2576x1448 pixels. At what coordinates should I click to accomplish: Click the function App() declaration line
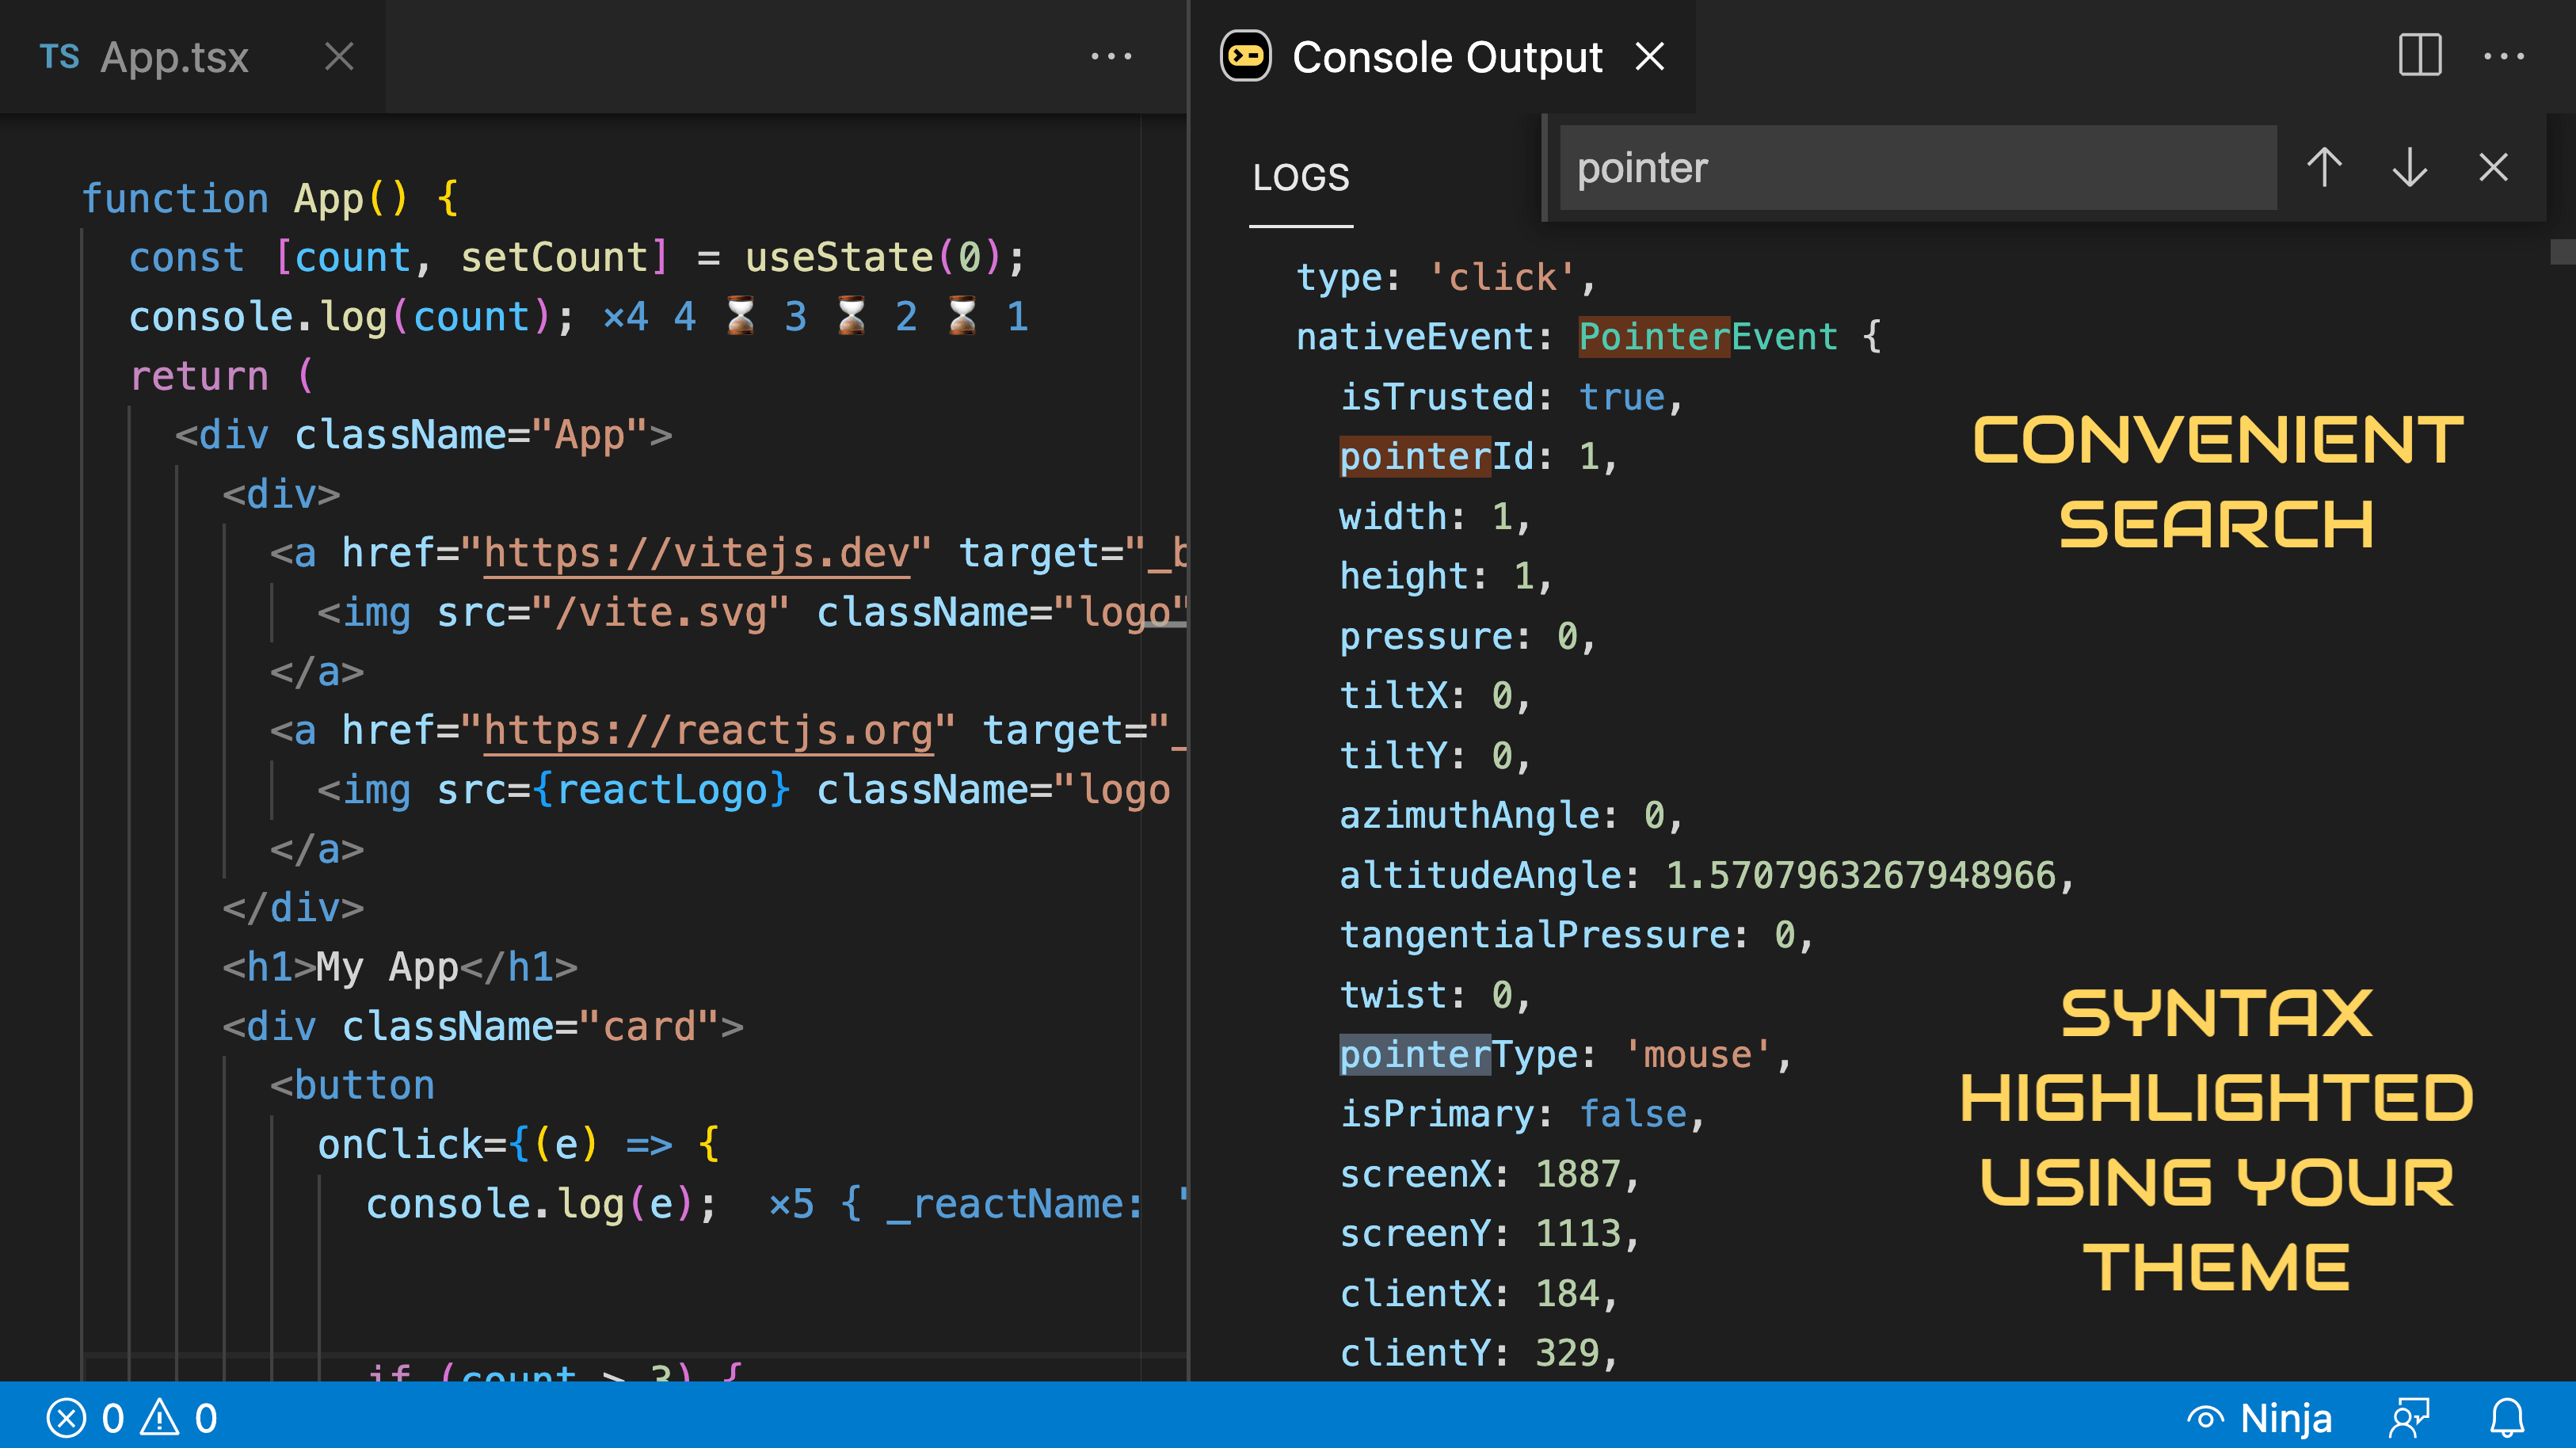(x=270, y=198)
